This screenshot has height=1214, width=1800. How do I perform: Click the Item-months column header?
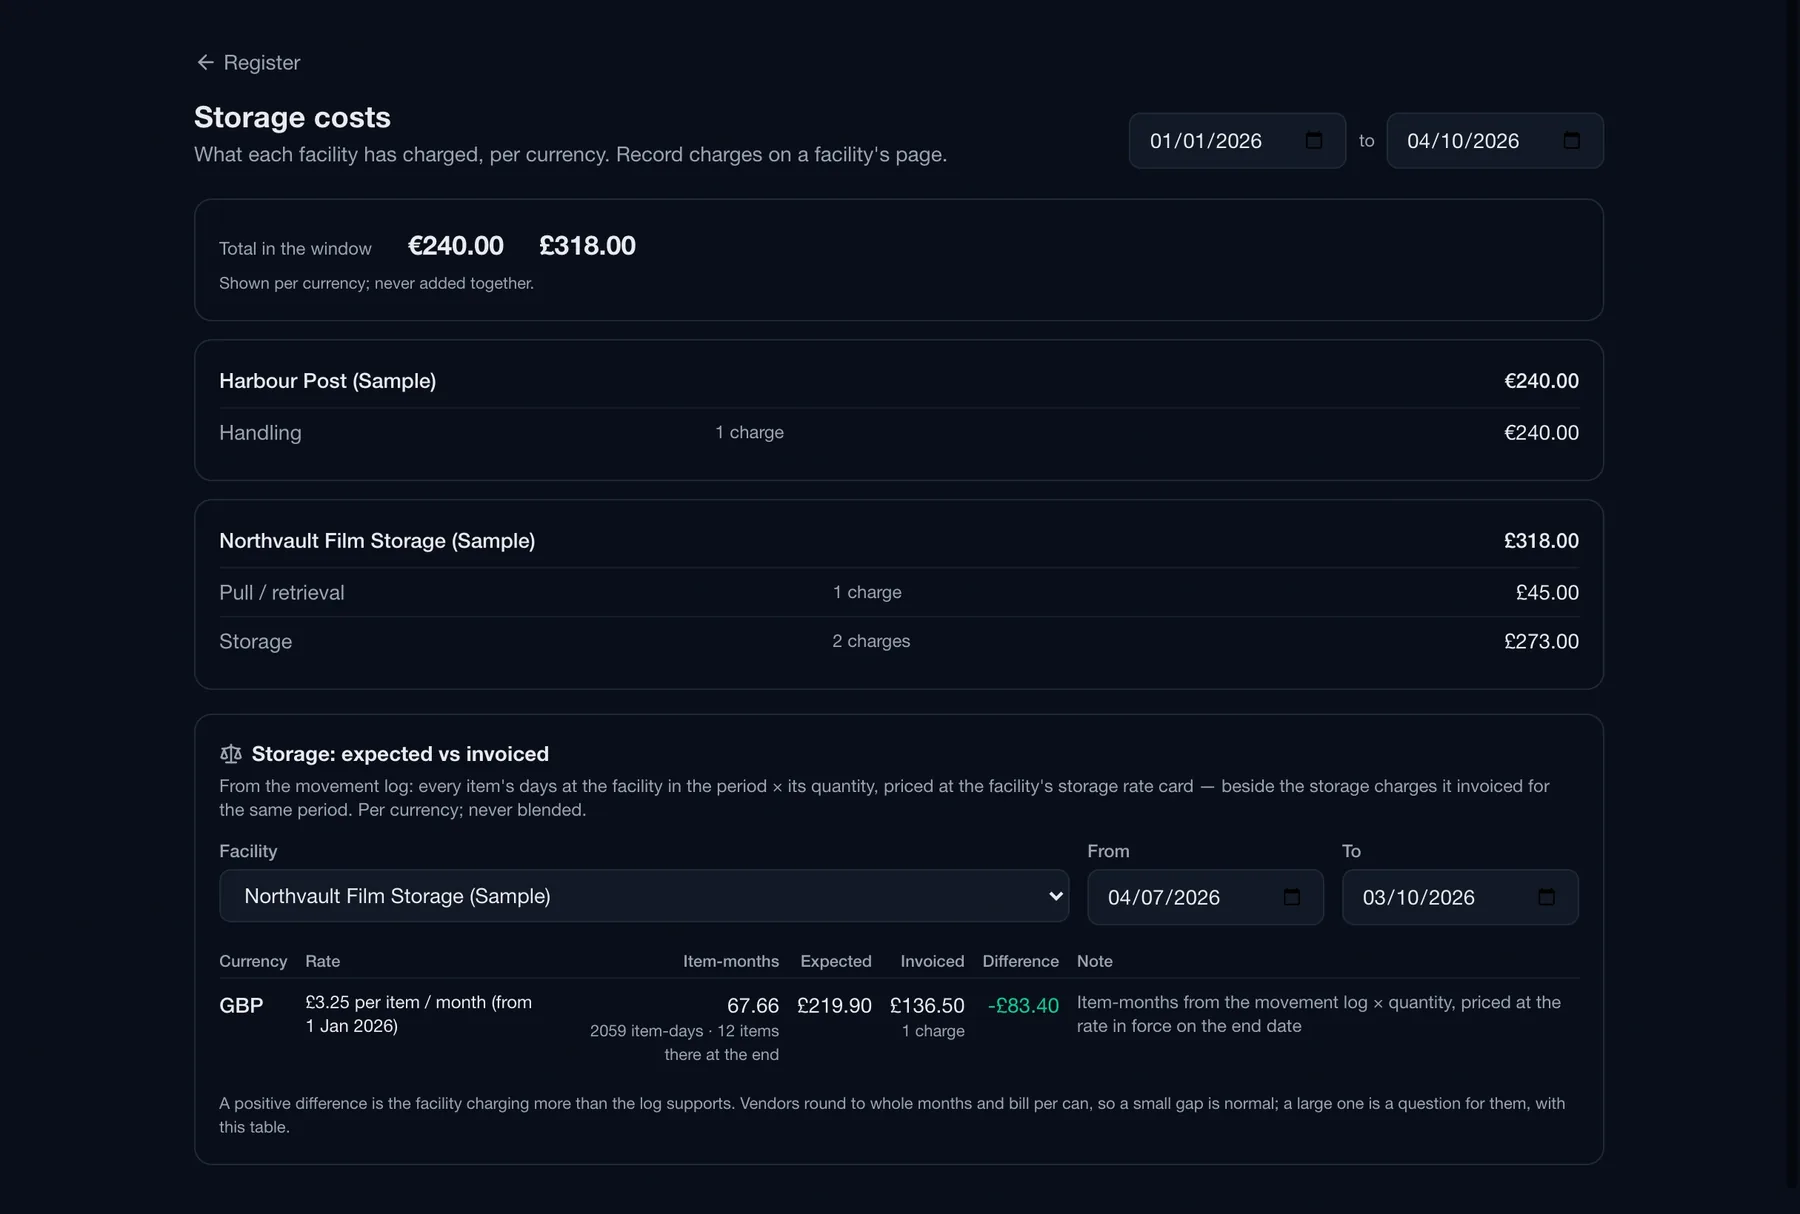pyautogui.click(x=731, y=961)
